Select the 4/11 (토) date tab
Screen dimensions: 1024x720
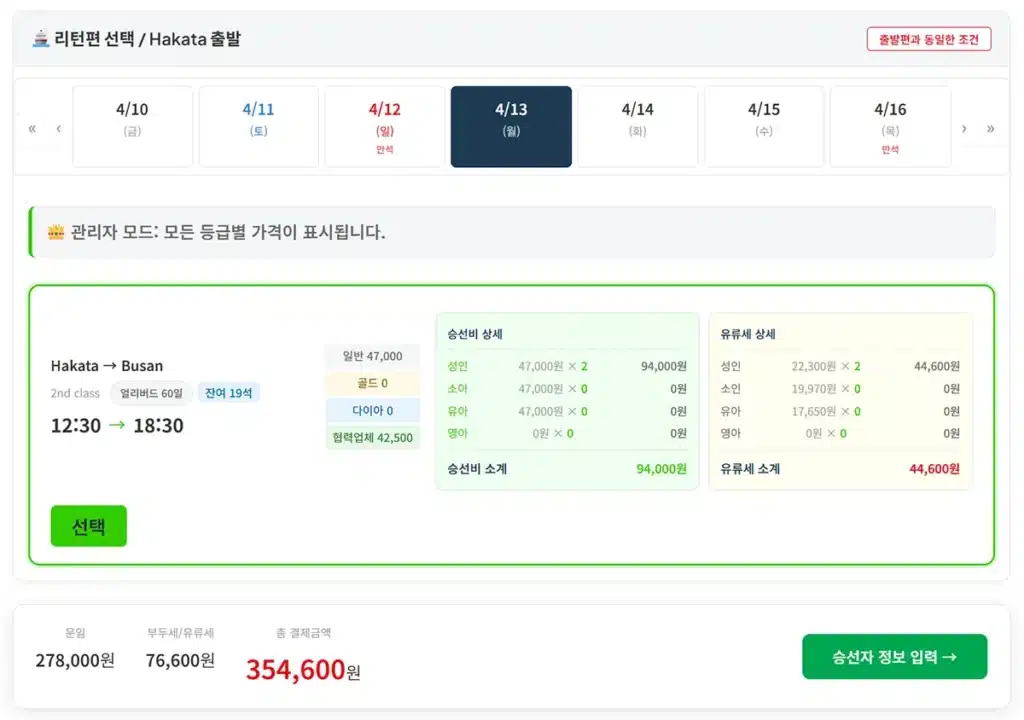point(259,126)
